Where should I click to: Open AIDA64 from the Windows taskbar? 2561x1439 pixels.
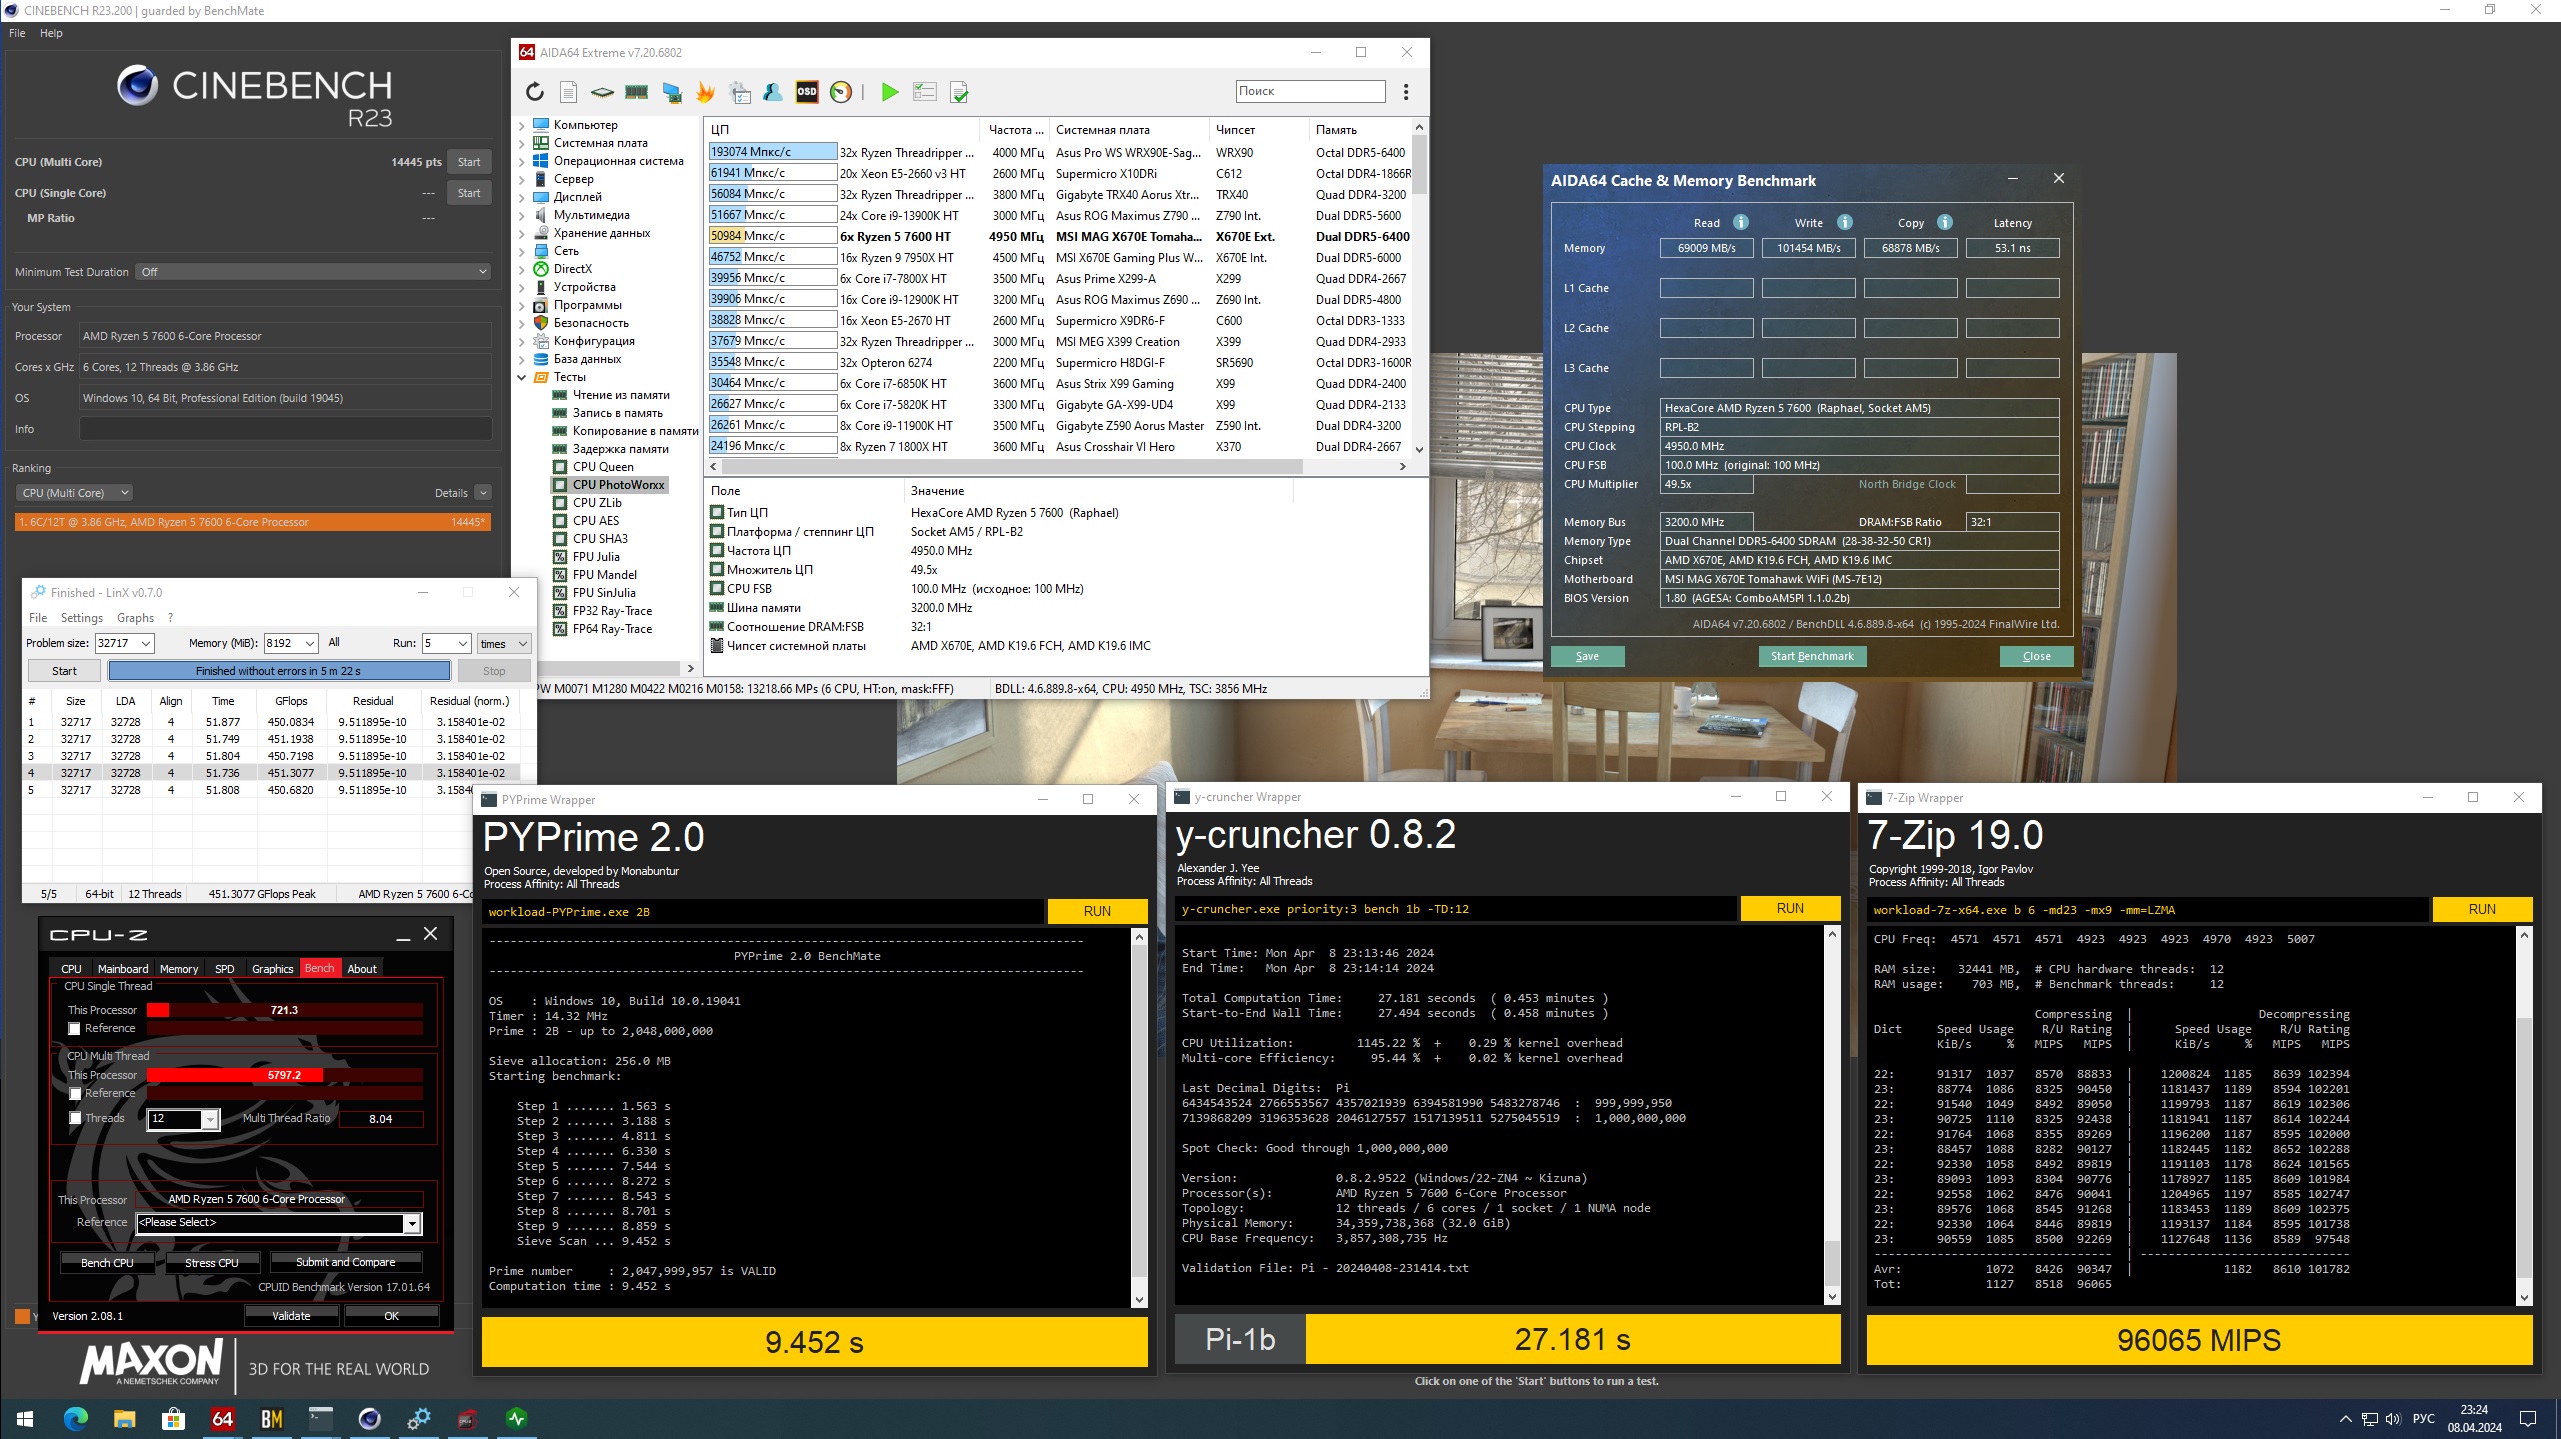222,1418
